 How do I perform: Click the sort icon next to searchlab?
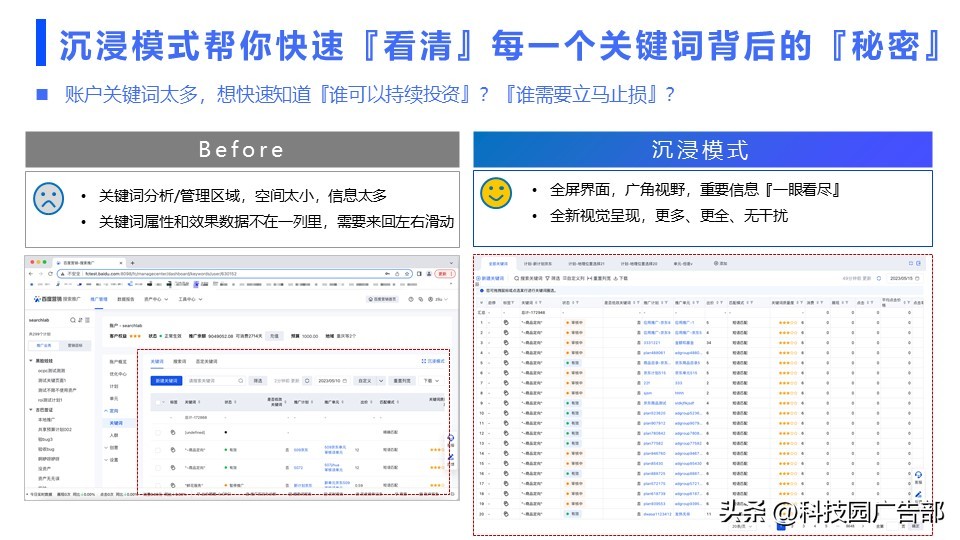click(x=80, y=320)
